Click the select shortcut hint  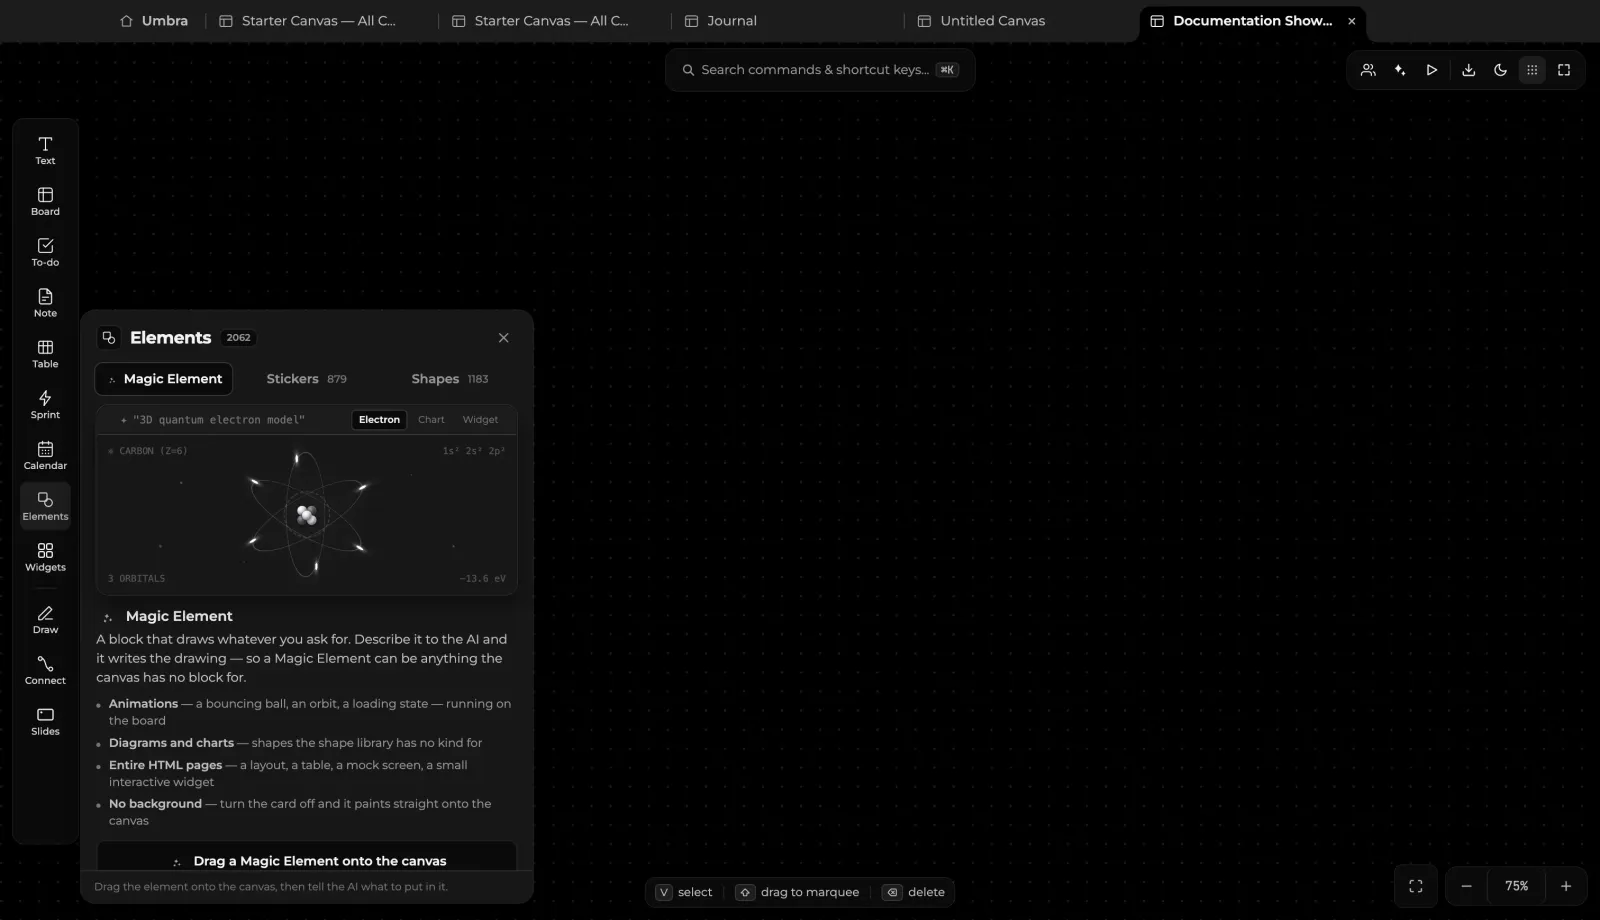click(685, 892)
